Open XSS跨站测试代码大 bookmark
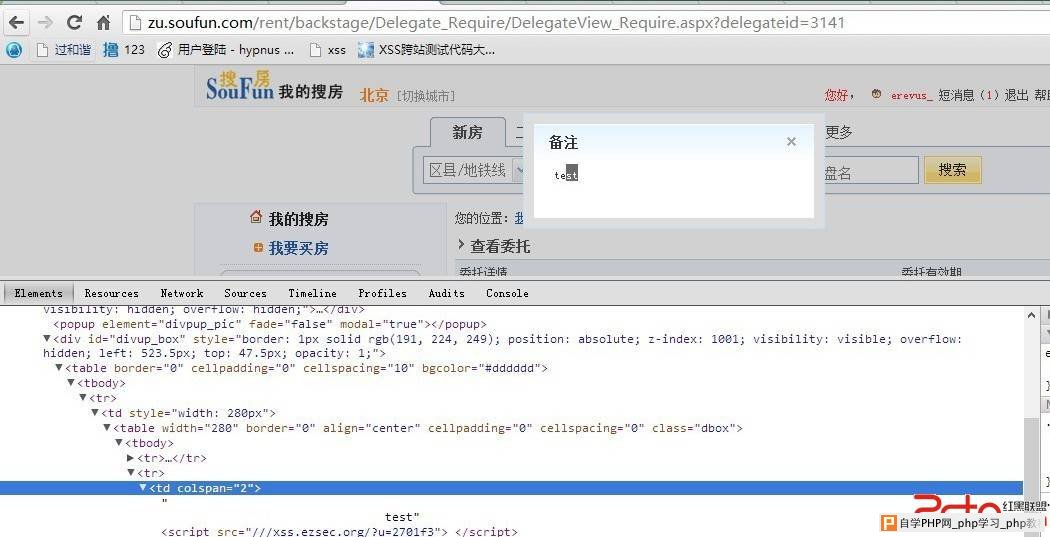Screen dimensions: 1050x537 tap(427, 50)
